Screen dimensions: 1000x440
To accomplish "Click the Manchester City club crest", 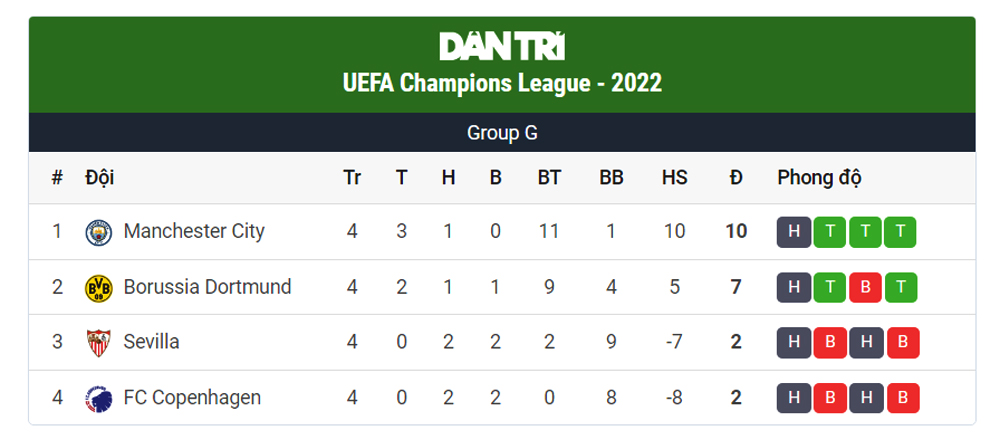I will coord(99,232).
